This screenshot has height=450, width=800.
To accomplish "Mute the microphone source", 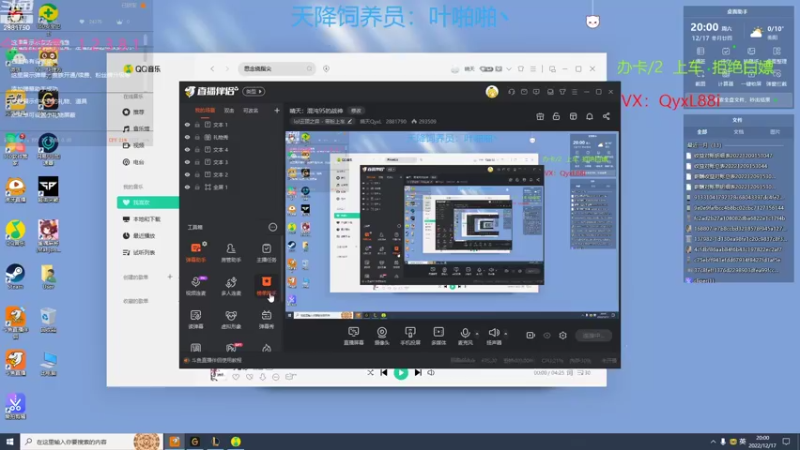I will point(465,336).
